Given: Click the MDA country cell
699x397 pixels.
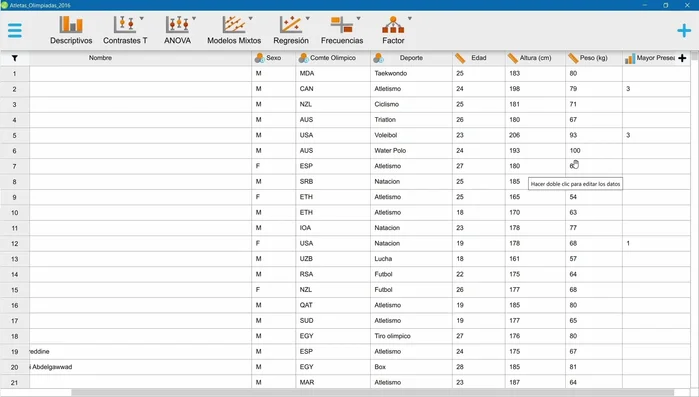Looking at the screenshot, I should (x=333, y=74).
